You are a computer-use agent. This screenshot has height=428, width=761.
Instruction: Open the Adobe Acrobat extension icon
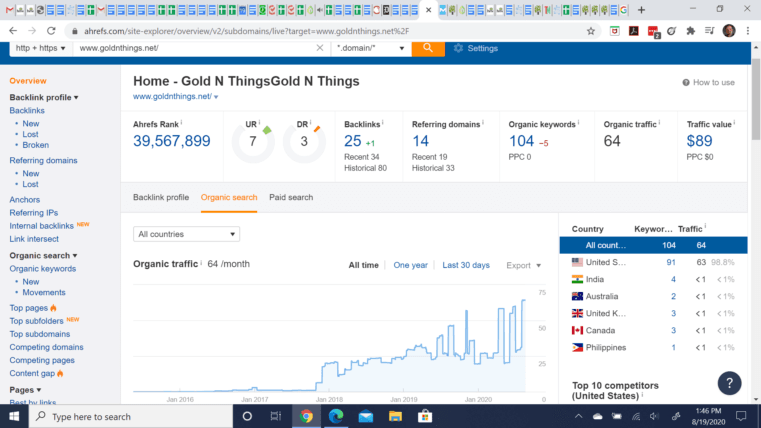(x=633, y=31)
